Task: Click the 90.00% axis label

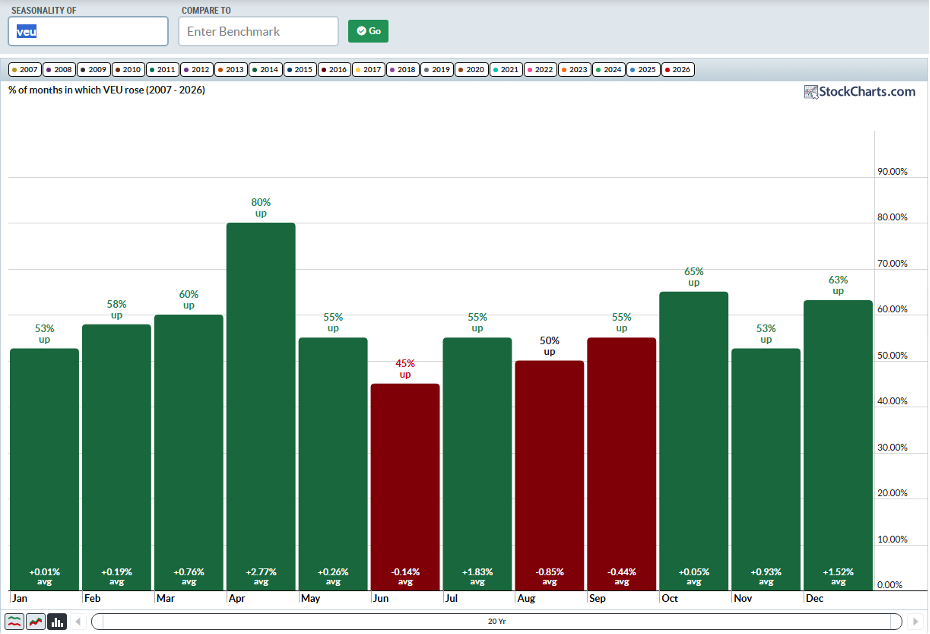Action: [893, 171]
